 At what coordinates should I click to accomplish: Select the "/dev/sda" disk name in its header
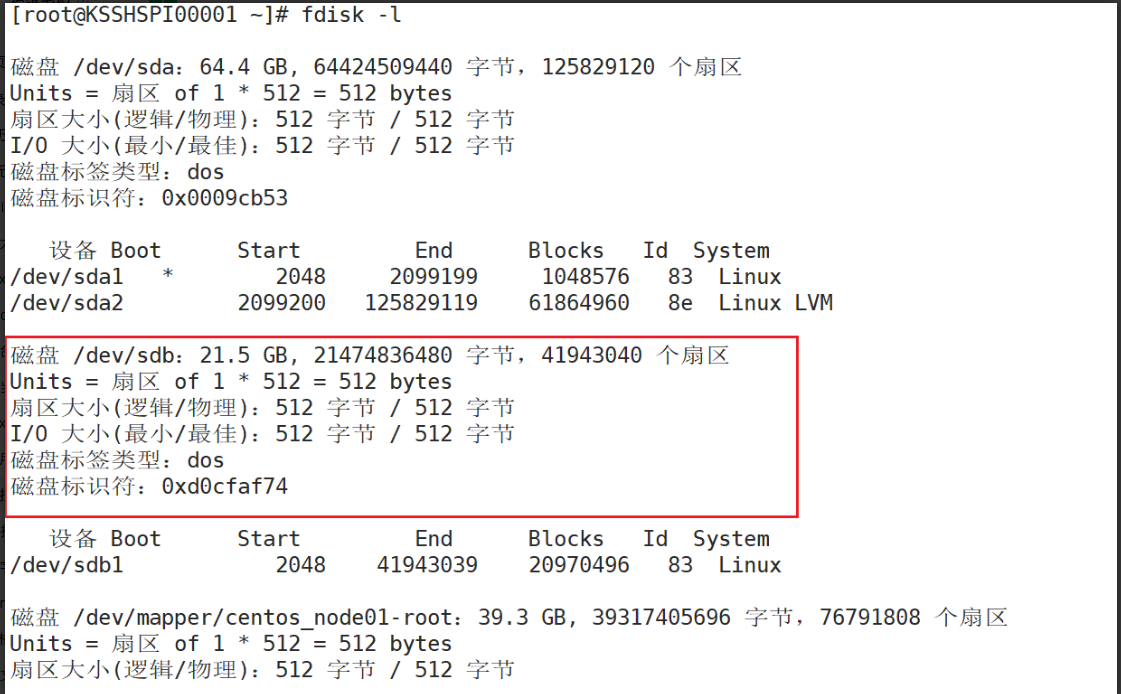(x=124, y=67)
